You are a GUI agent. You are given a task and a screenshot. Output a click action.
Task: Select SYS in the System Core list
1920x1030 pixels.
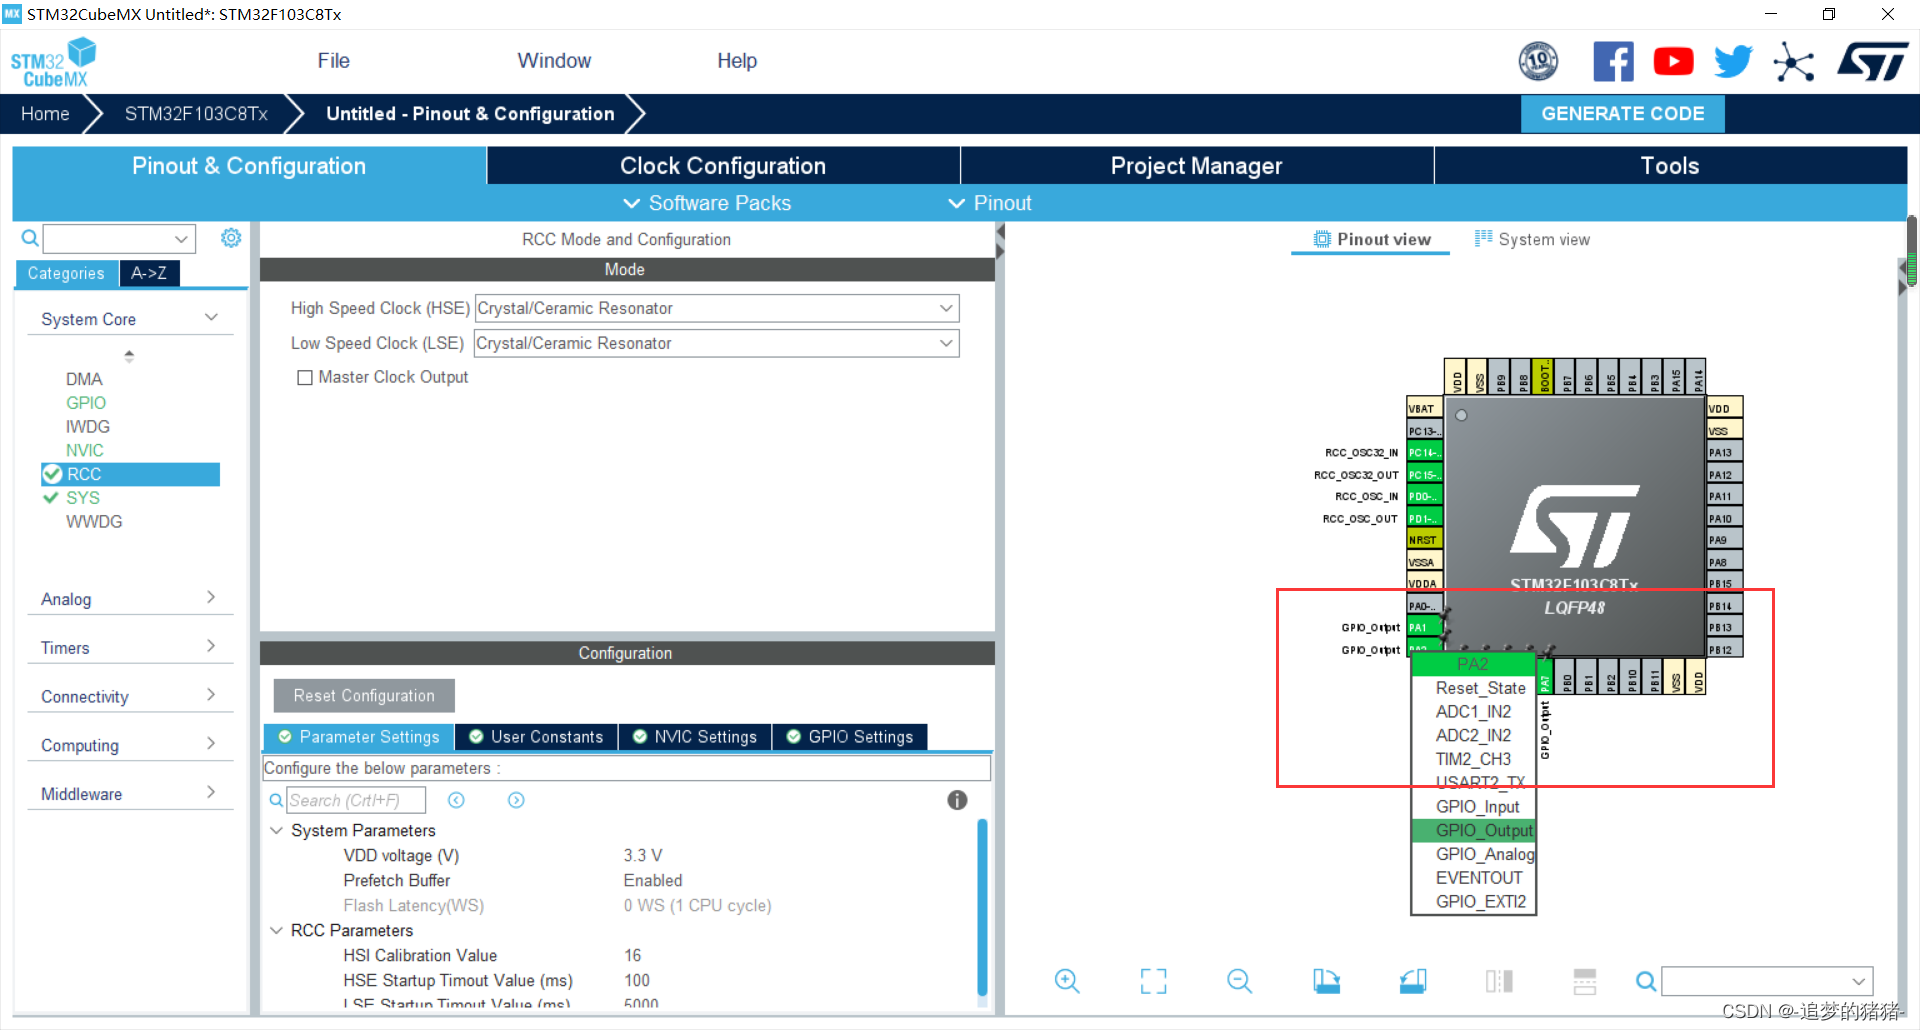83,498
